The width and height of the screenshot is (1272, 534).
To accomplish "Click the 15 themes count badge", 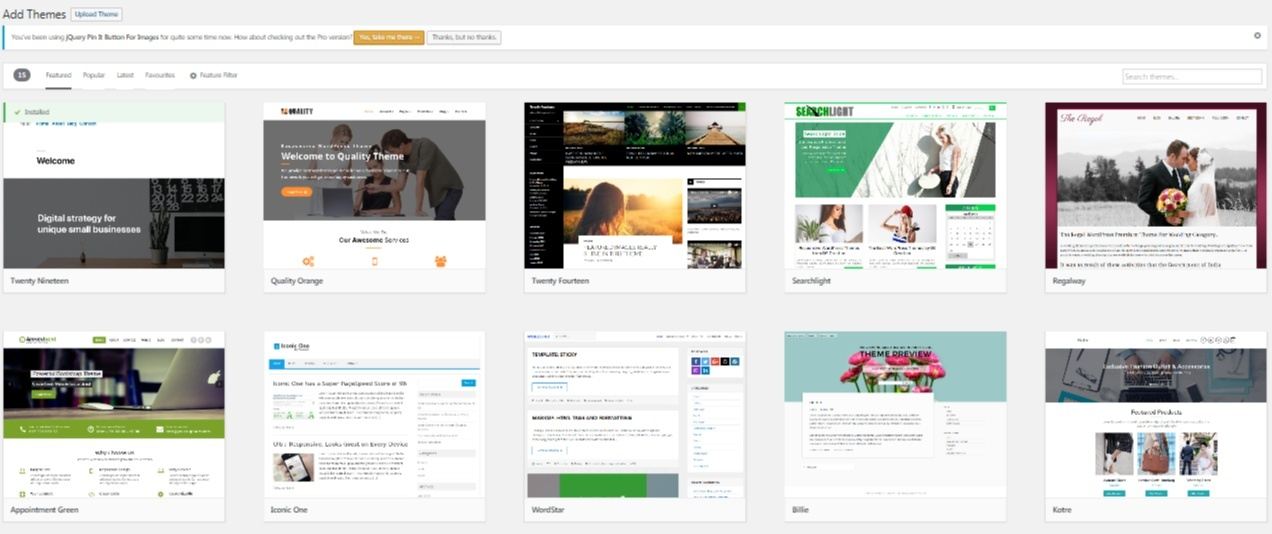I will click(22, 75).
